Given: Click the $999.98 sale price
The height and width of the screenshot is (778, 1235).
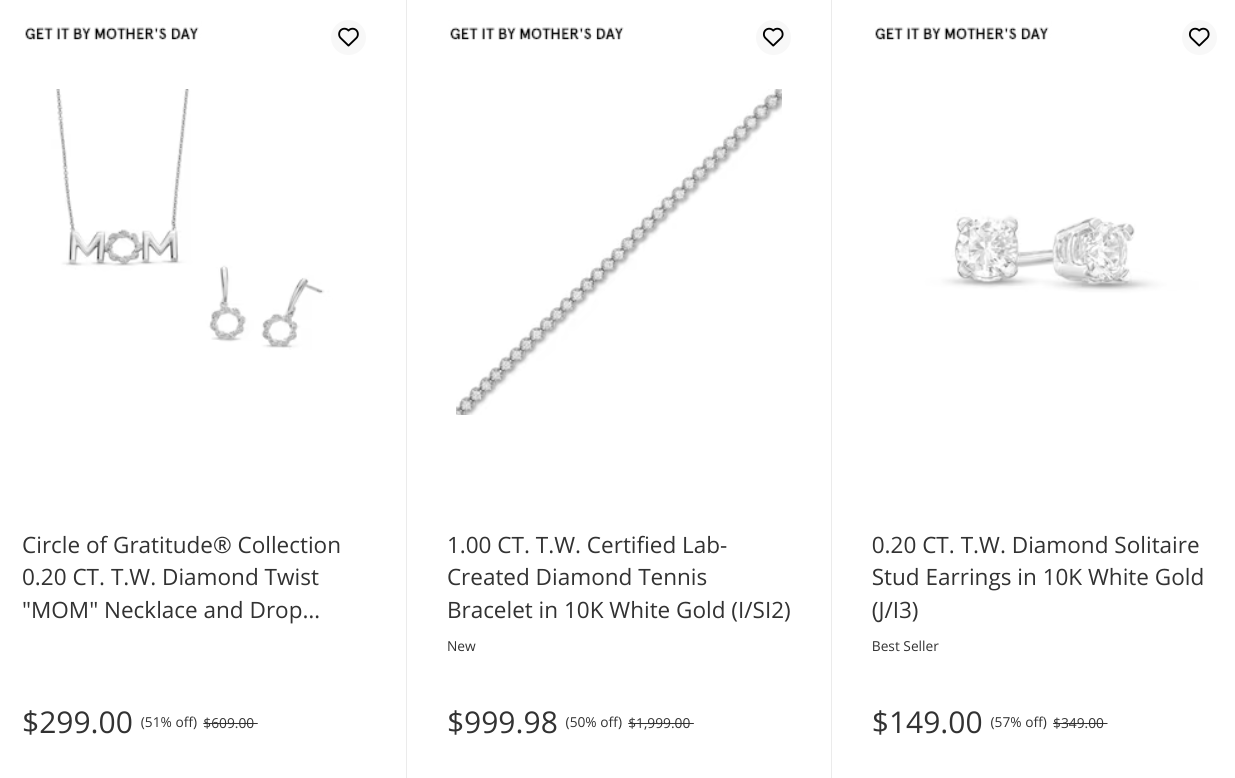Looking at the screenshot, I should [x=502, y=721].
